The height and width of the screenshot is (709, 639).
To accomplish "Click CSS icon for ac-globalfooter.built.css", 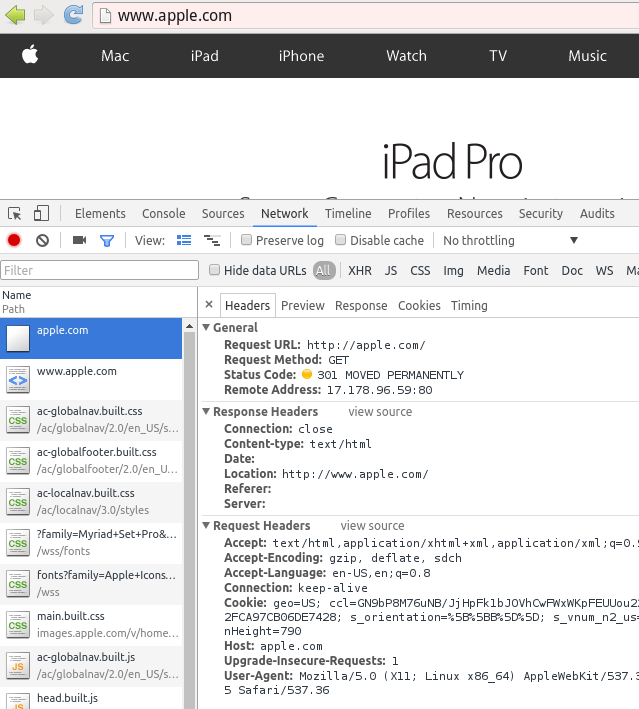I will coord(18,461).
